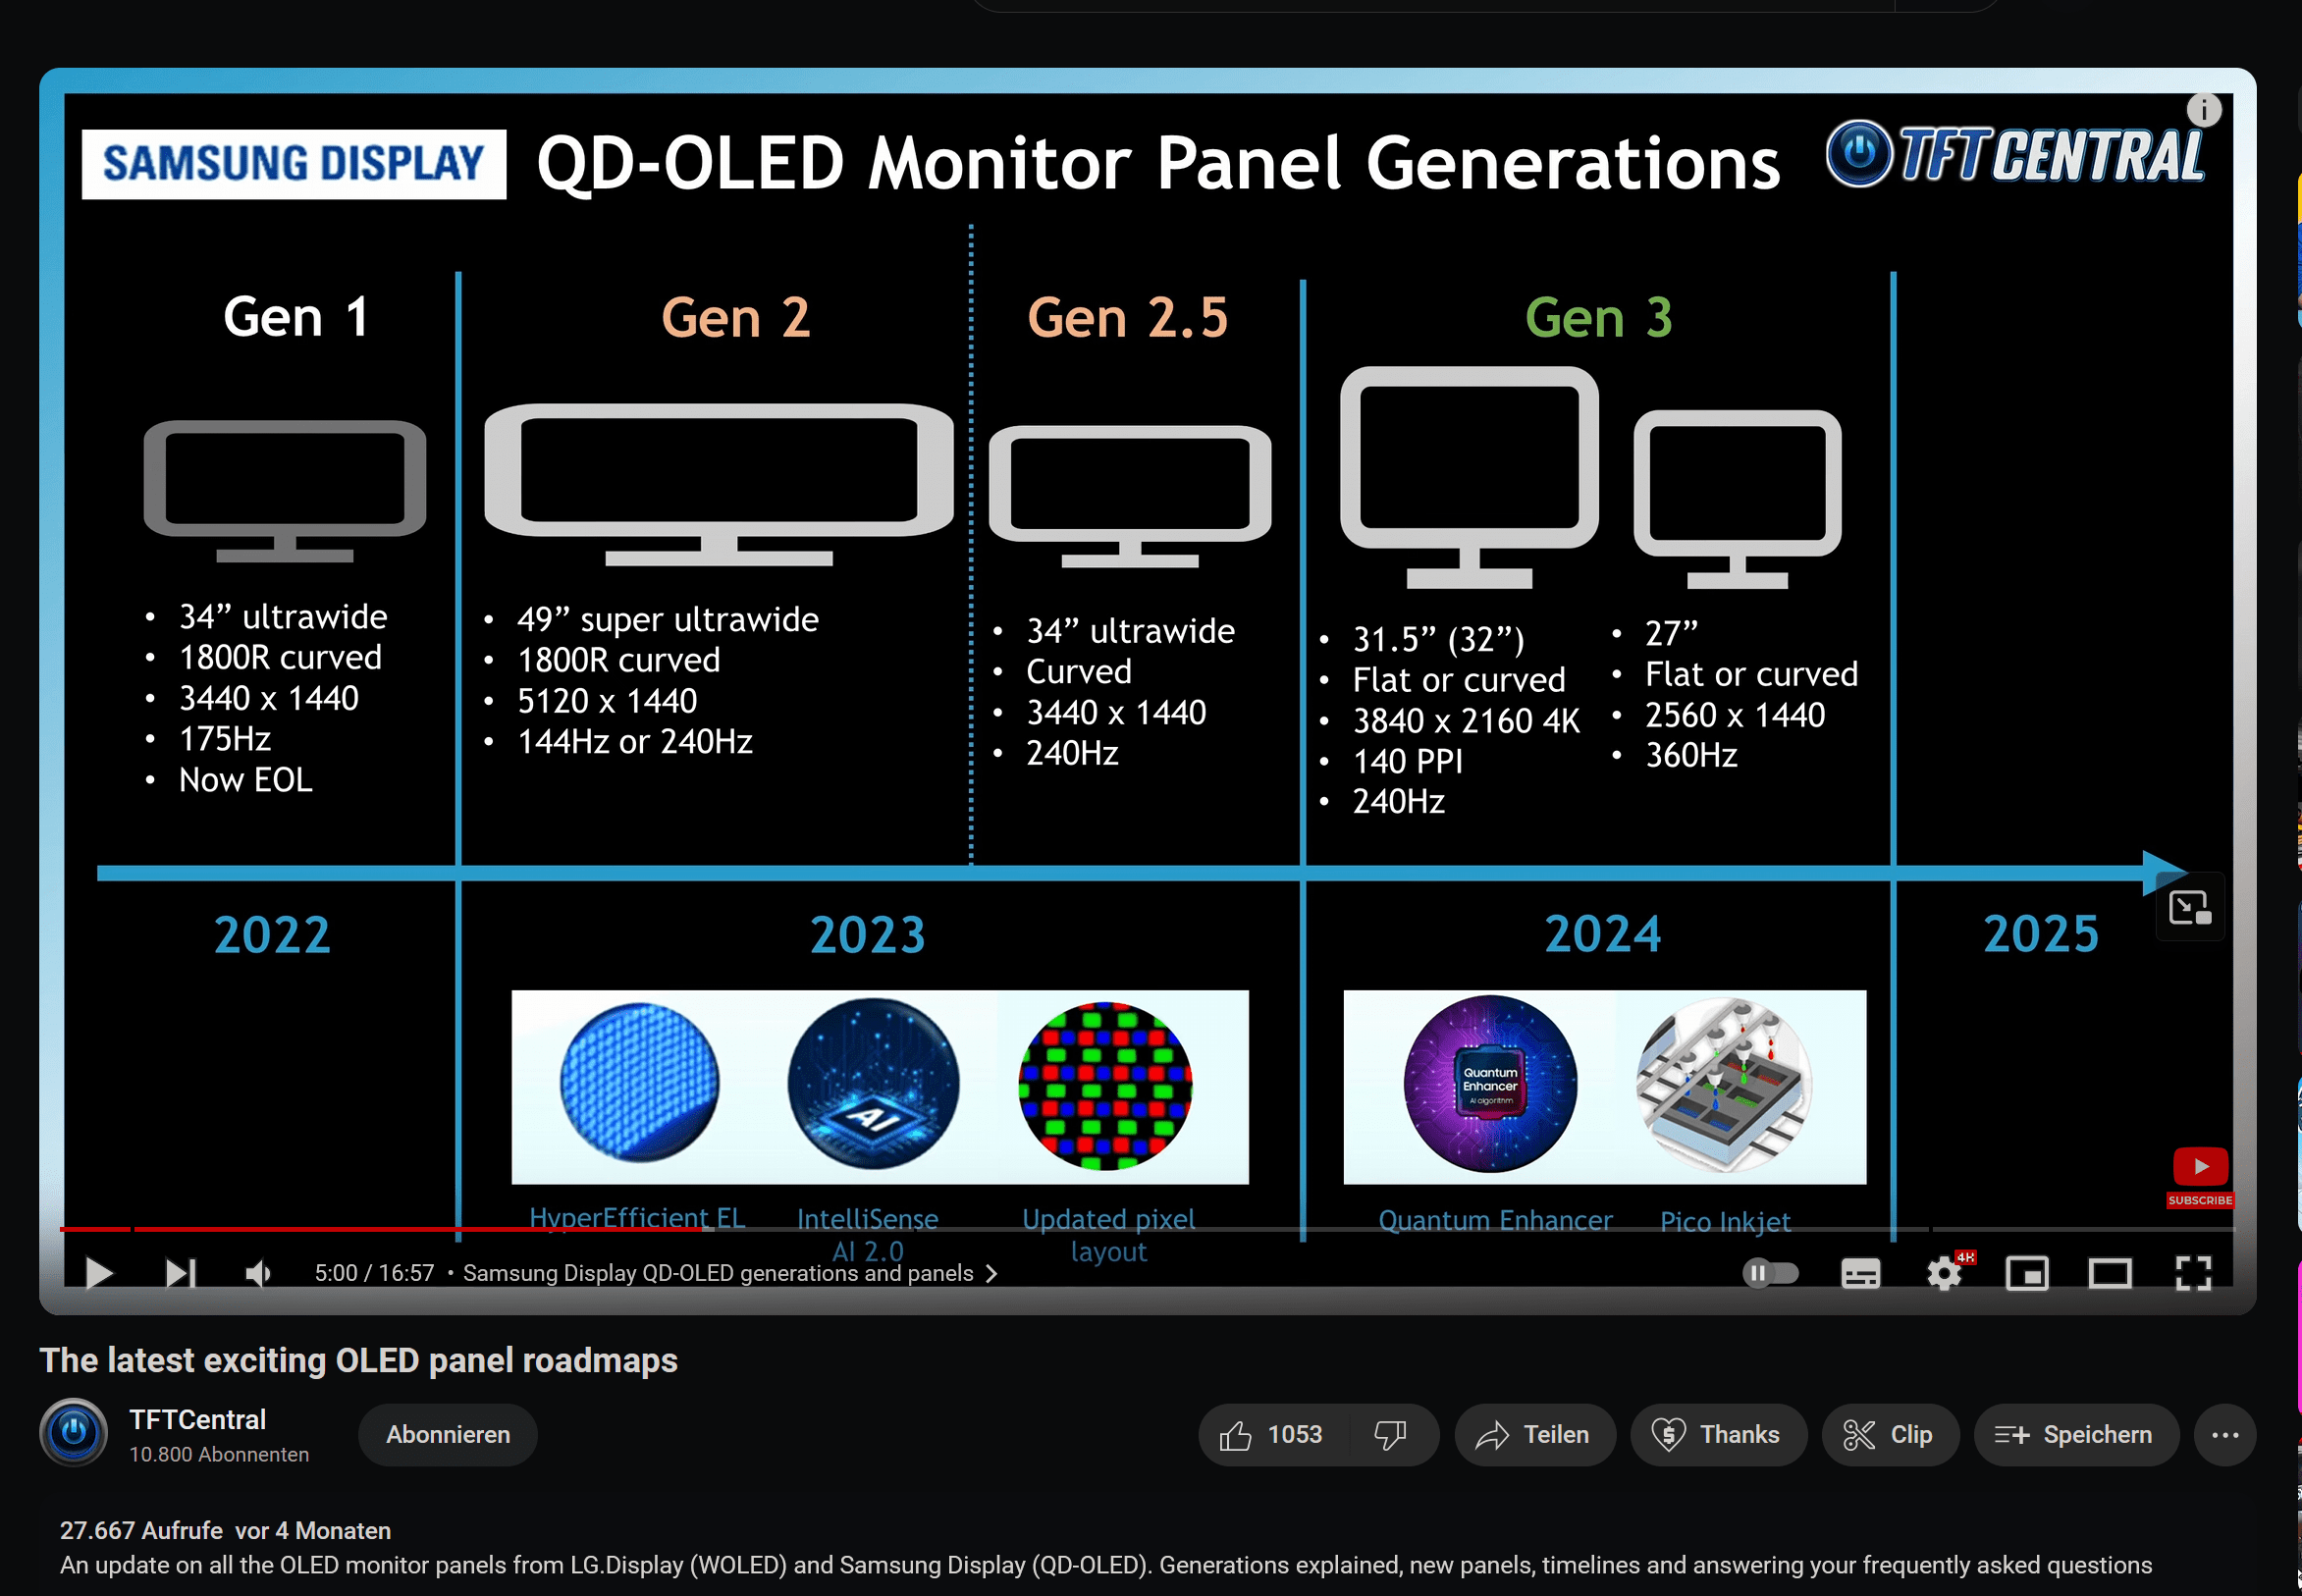Open the TFTCentral channel name link
The height and width of the screenshot is (1596, 2302).
[198, 1419]
